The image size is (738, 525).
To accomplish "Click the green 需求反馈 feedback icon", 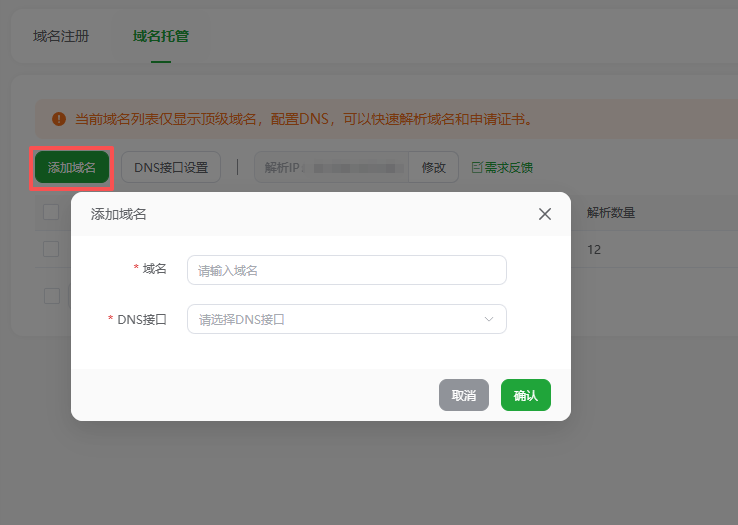I will coord(477,168).
